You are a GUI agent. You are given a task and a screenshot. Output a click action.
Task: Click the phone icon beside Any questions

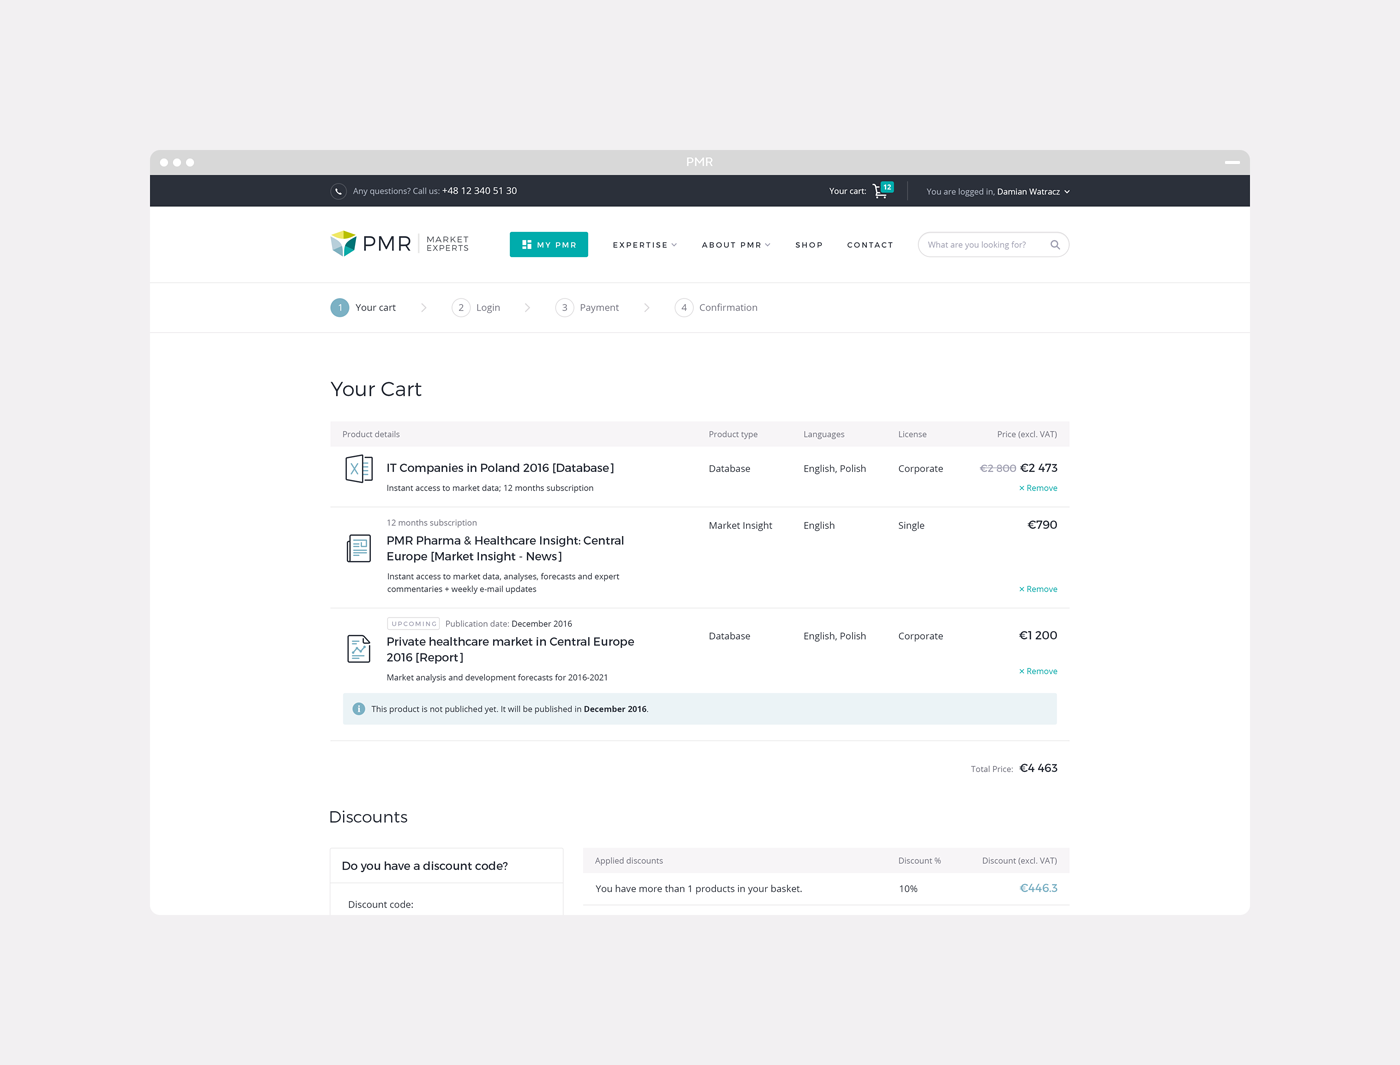click(x=339, y=191)
